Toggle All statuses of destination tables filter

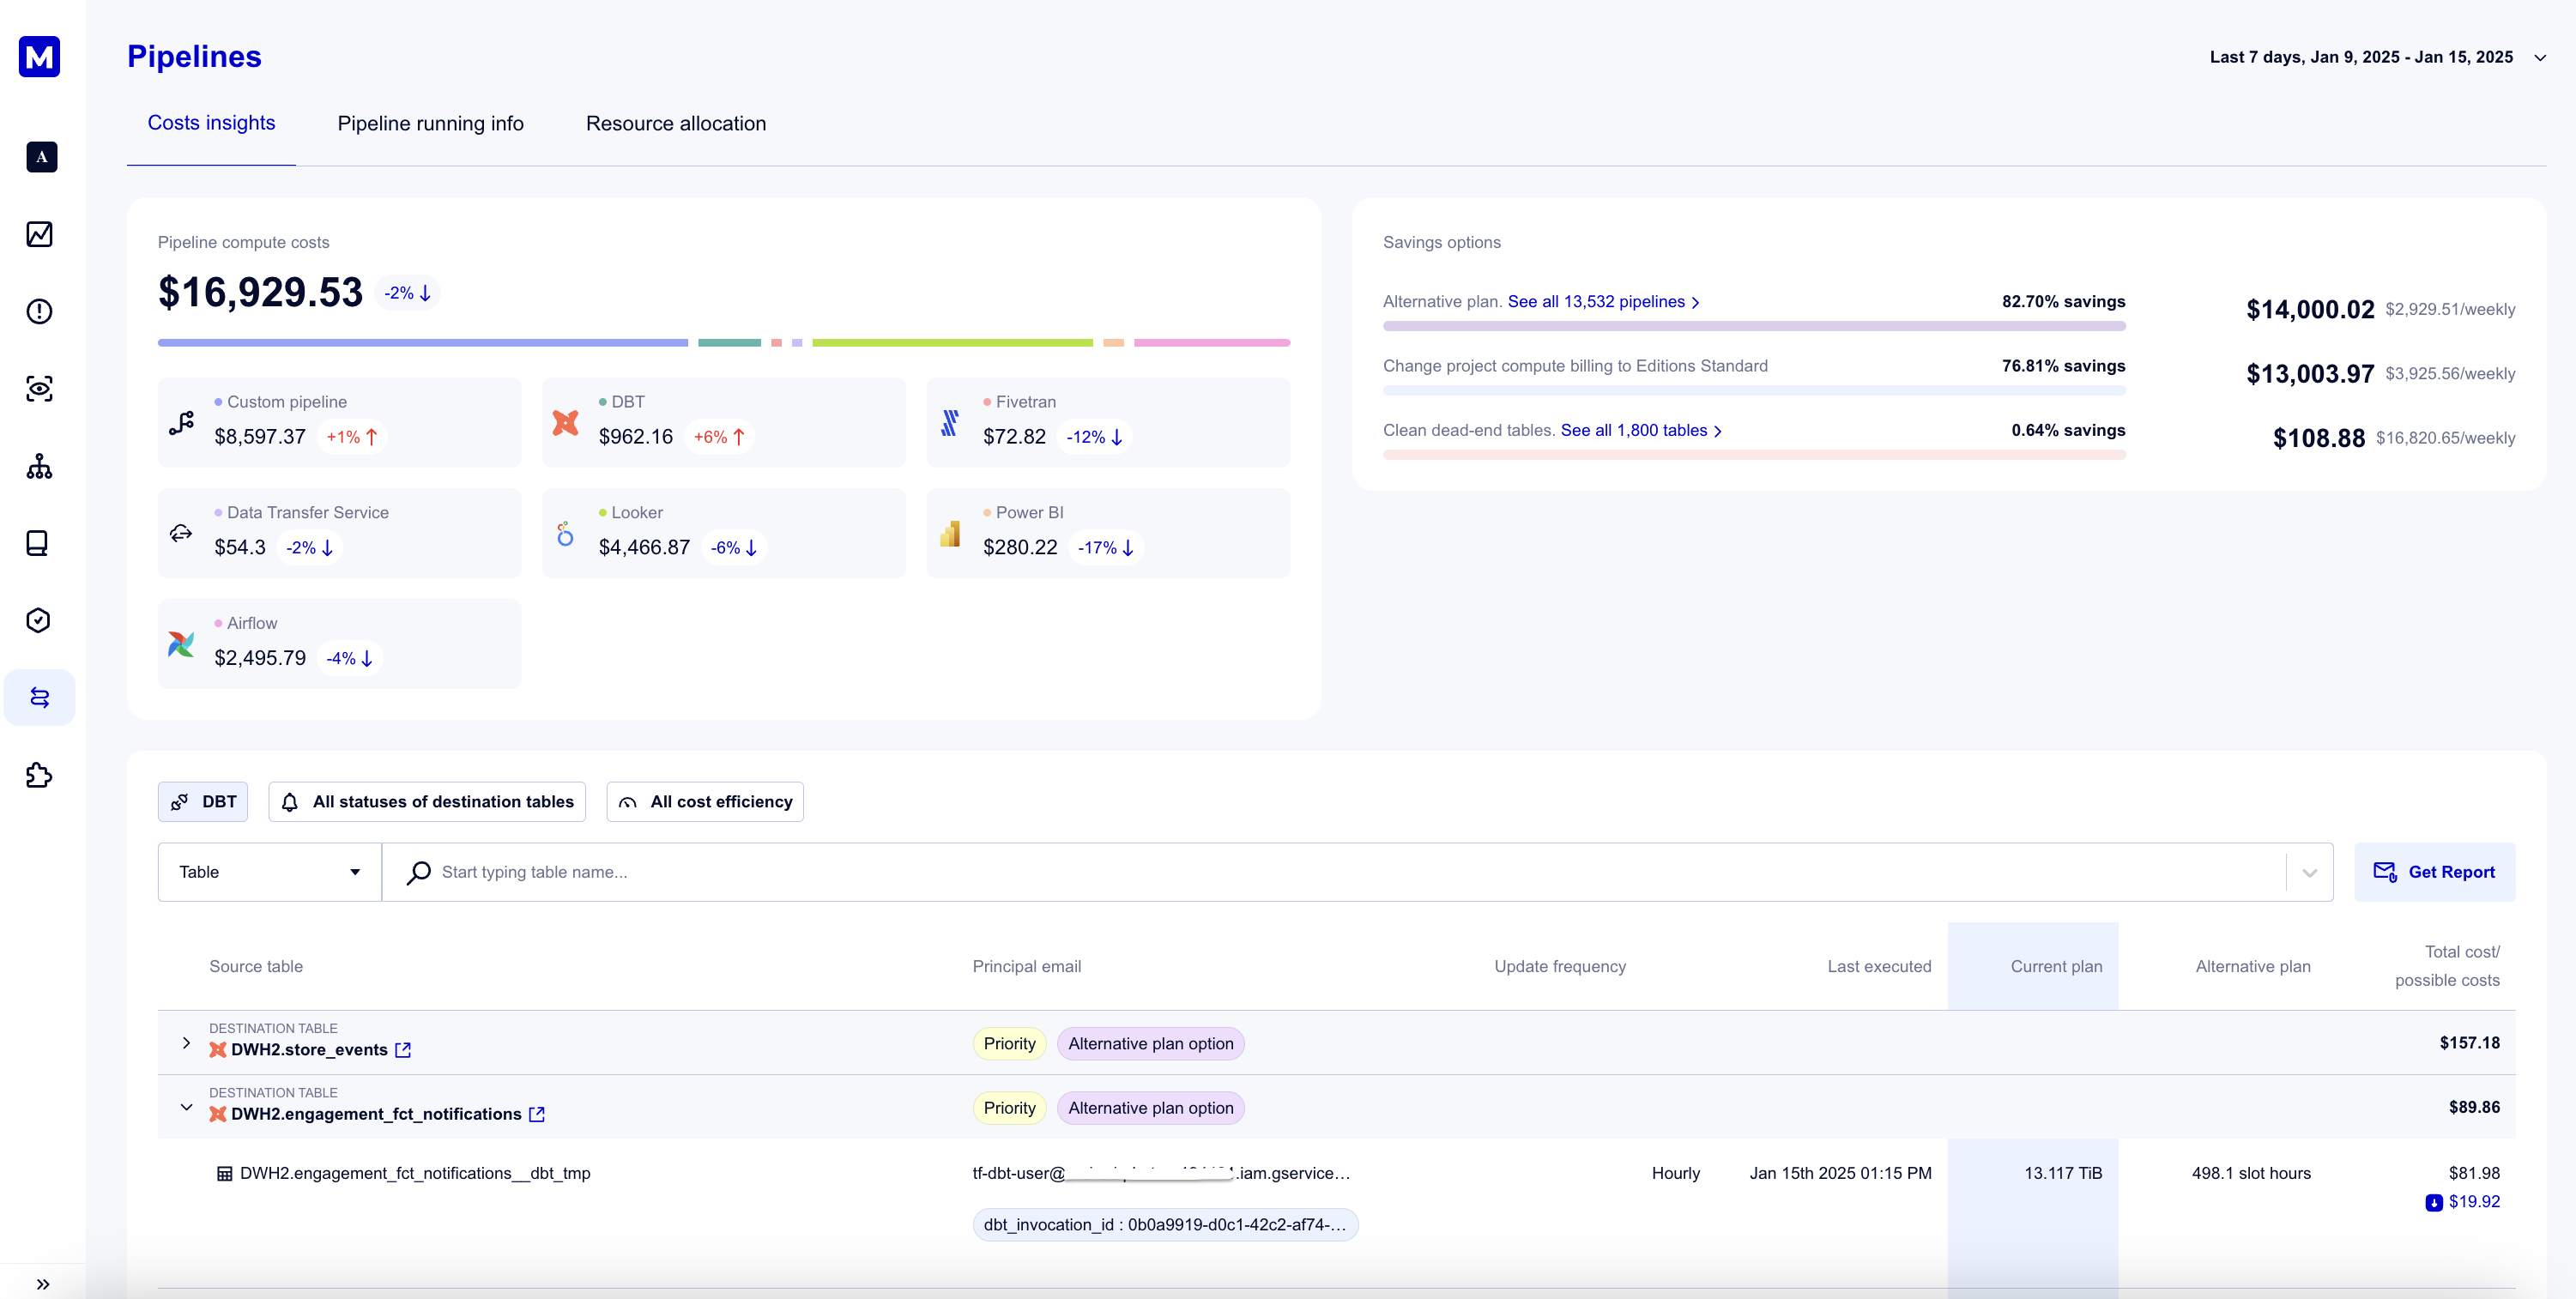427,802
